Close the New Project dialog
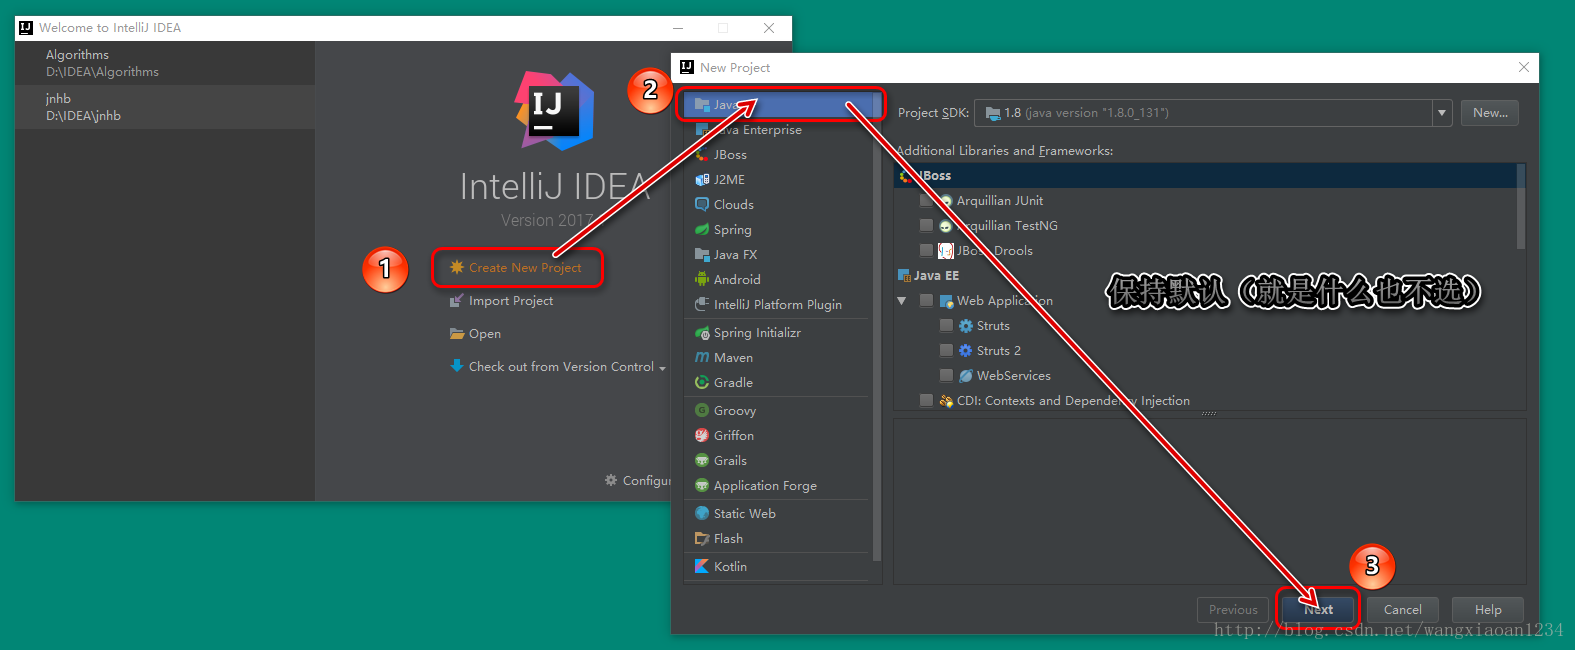1575x650 pixels. pos(1524,67)
